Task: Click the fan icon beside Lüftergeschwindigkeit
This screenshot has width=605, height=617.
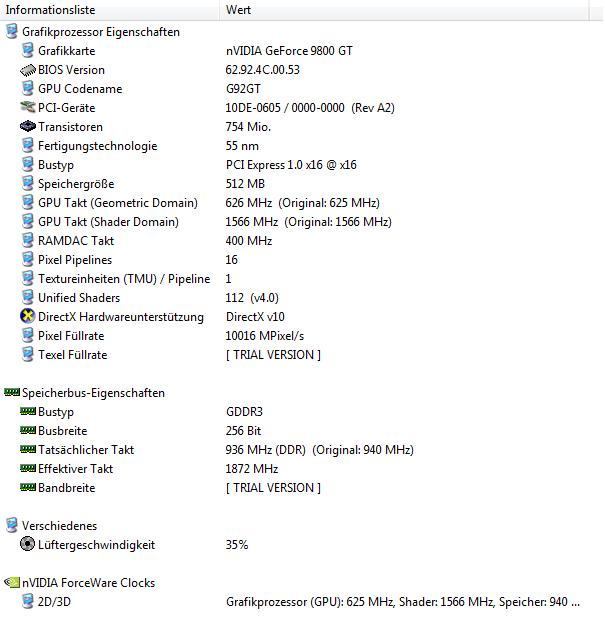Action: pyautogui.click(x=28, y=544)
